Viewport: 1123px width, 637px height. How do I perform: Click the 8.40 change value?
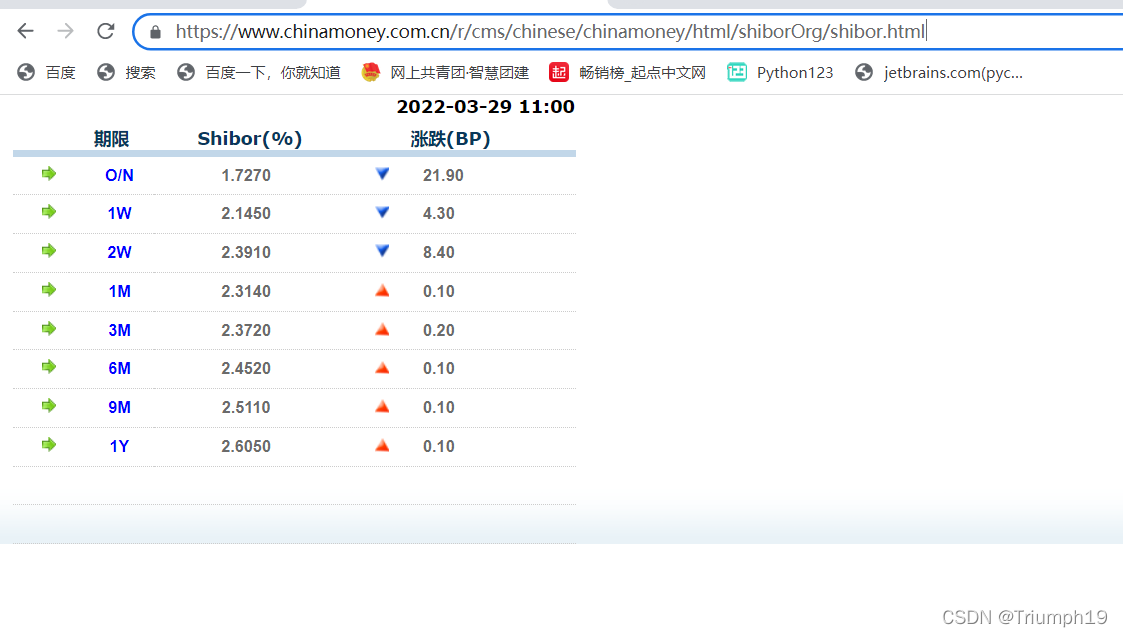tap(438, 252)
